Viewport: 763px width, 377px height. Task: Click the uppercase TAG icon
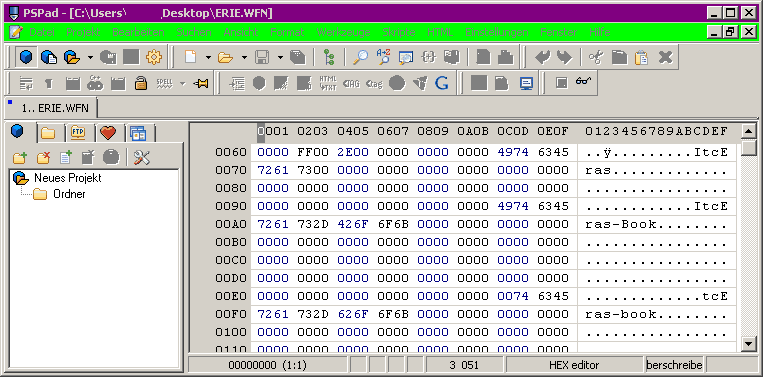pyautogui.click(x=351, y=84)
